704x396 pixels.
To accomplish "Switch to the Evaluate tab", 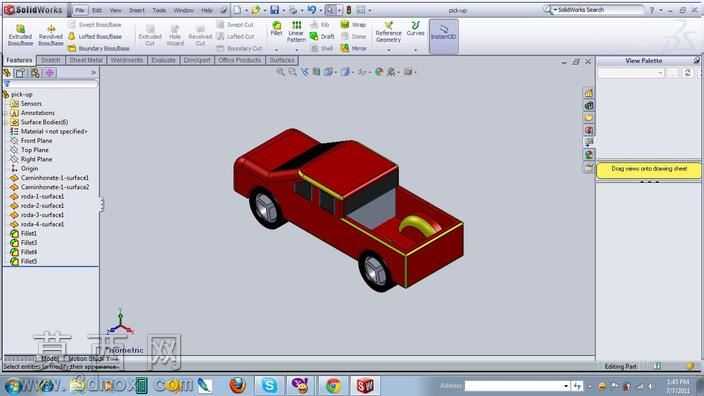I will 163,60.
